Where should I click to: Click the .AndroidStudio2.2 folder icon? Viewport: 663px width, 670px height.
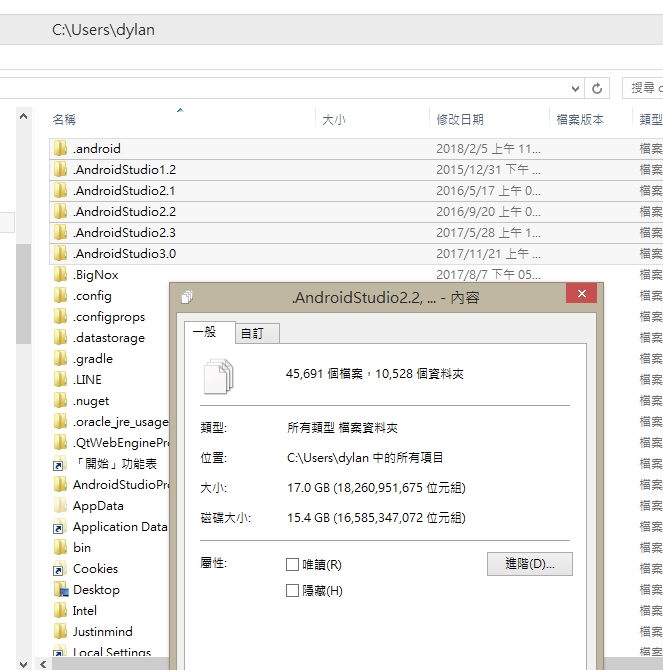(x=60, y=211)
